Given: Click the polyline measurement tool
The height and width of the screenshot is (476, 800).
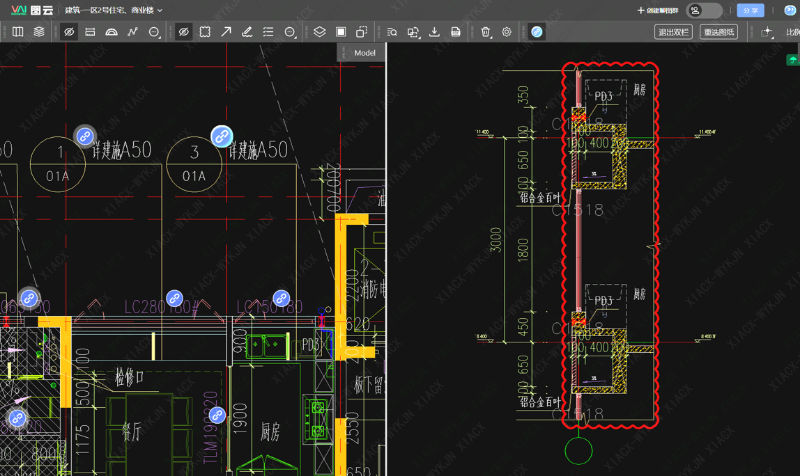Looking at the screenshot, I should 132,32.
